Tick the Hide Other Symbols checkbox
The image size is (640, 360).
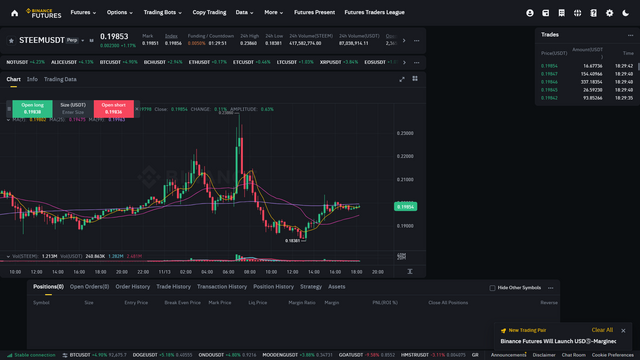point(492,288)
